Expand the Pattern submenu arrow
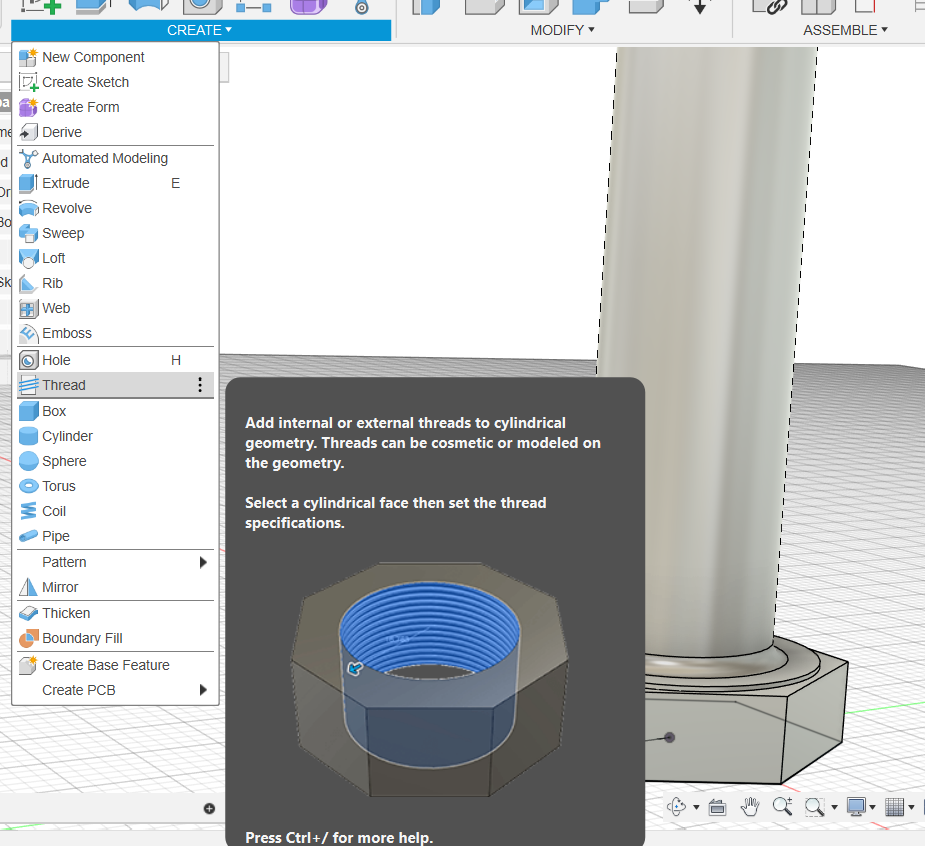The image size is (925, 846). pyautogui.click(x=203, y=562)
